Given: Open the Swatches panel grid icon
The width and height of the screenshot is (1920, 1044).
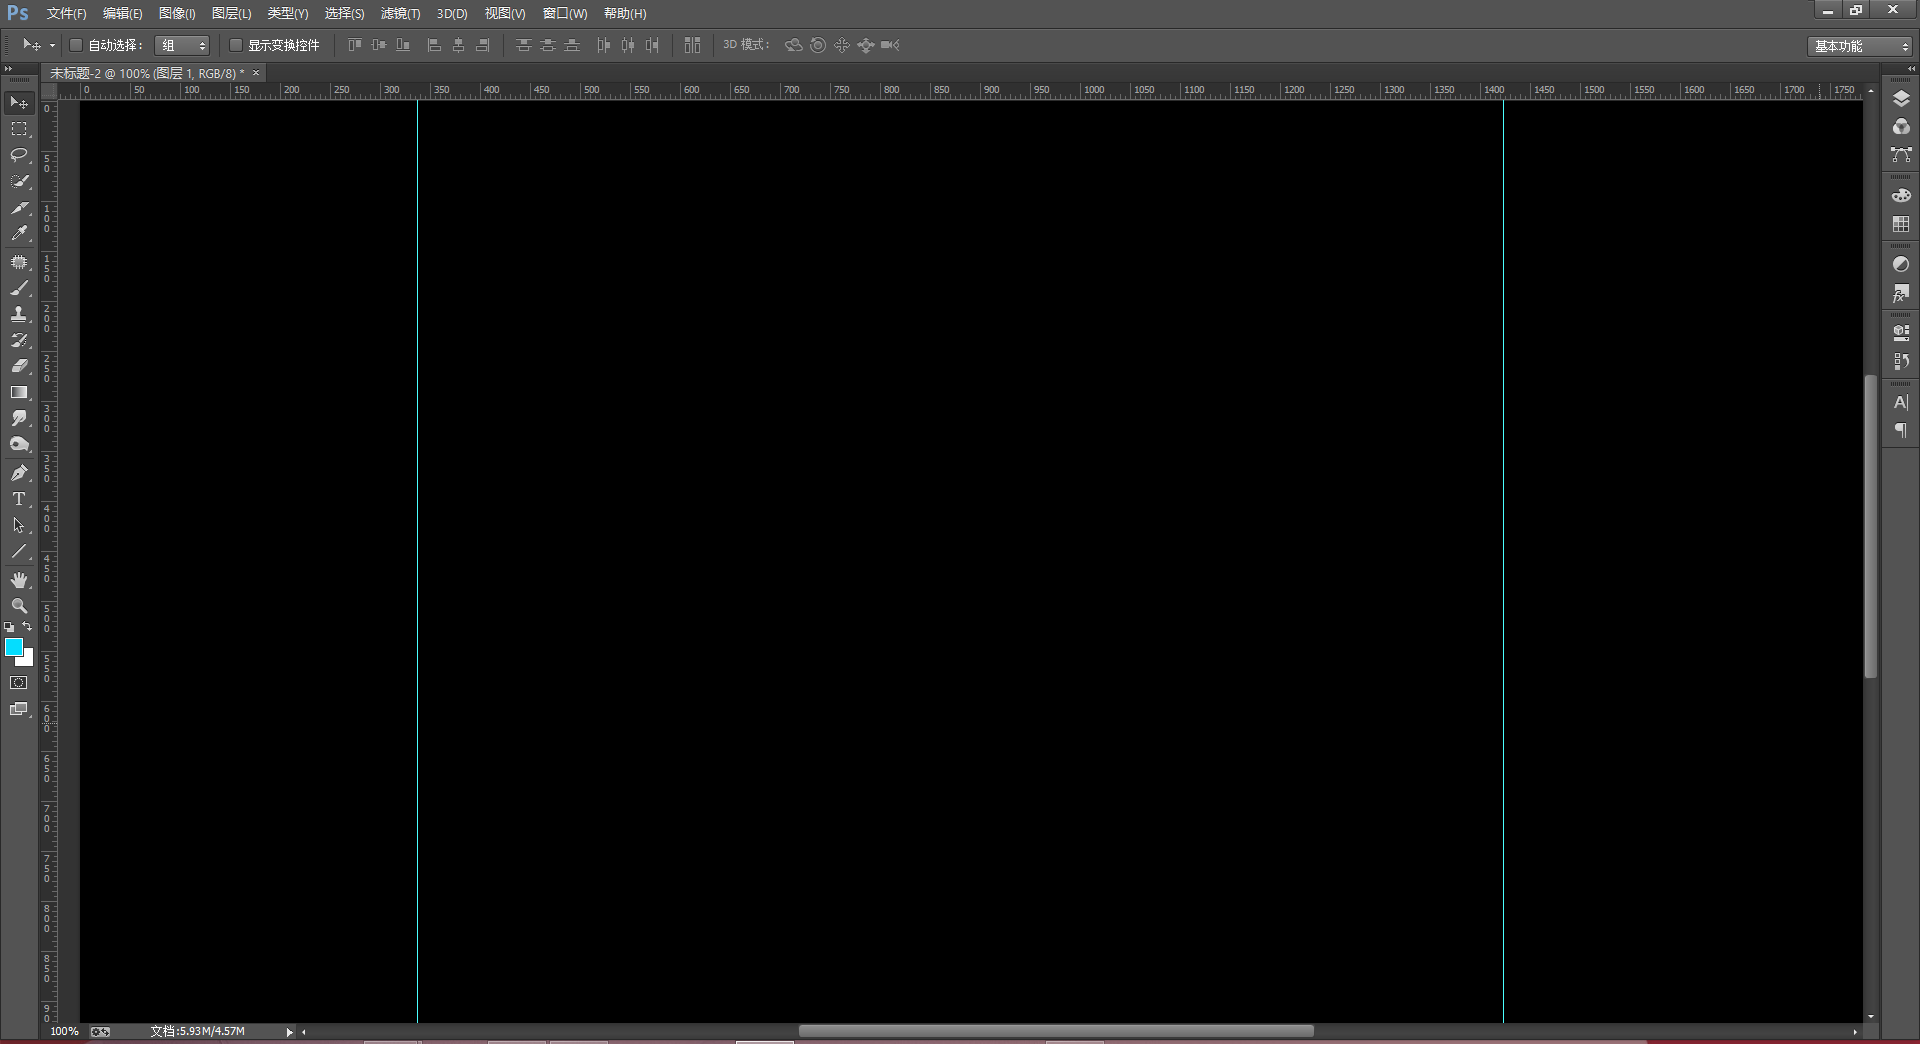Looking at the screenshot, I should [x=1901, y=224].
